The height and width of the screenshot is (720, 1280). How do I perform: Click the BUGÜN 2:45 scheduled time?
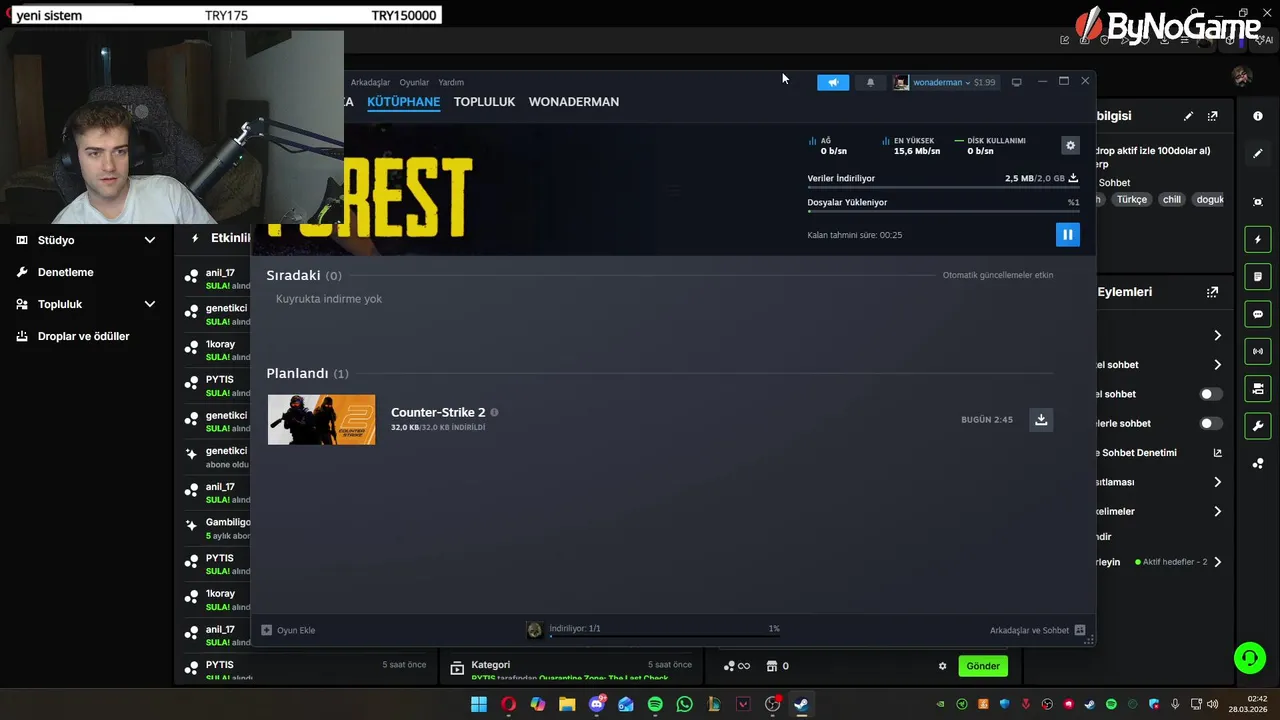point(987,420)
